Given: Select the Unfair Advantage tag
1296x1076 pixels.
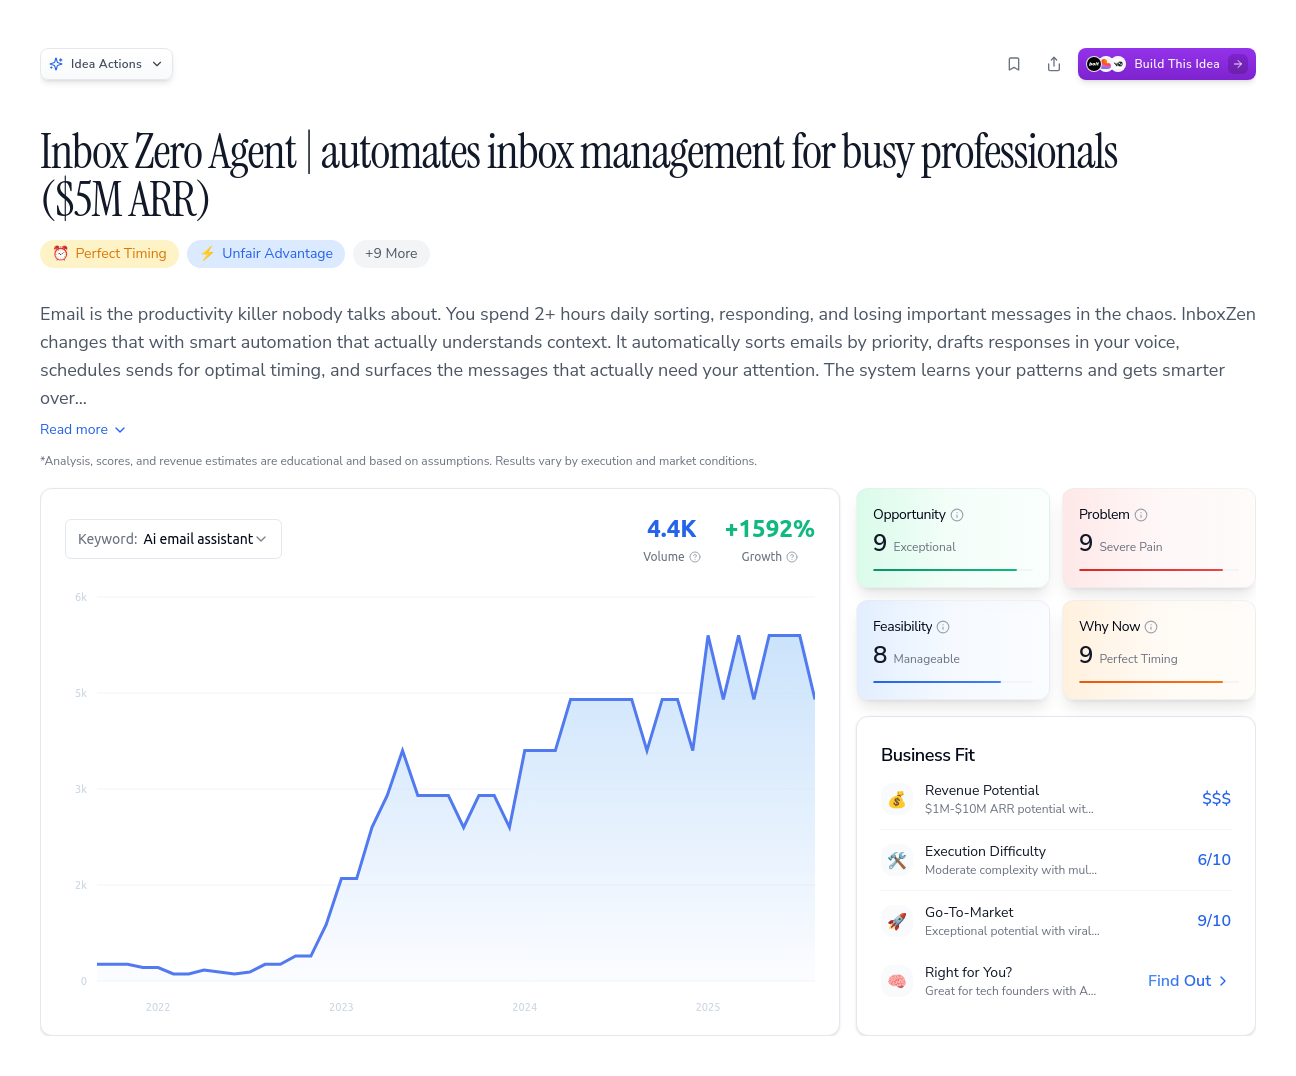Looking at the screenshot, I should 266,254.
